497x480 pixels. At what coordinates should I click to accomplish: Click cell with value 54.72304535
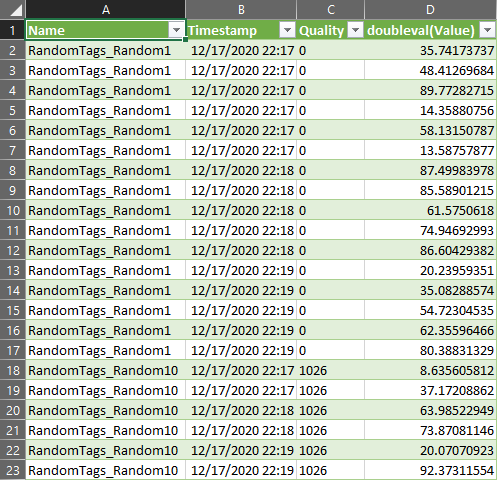430,310
